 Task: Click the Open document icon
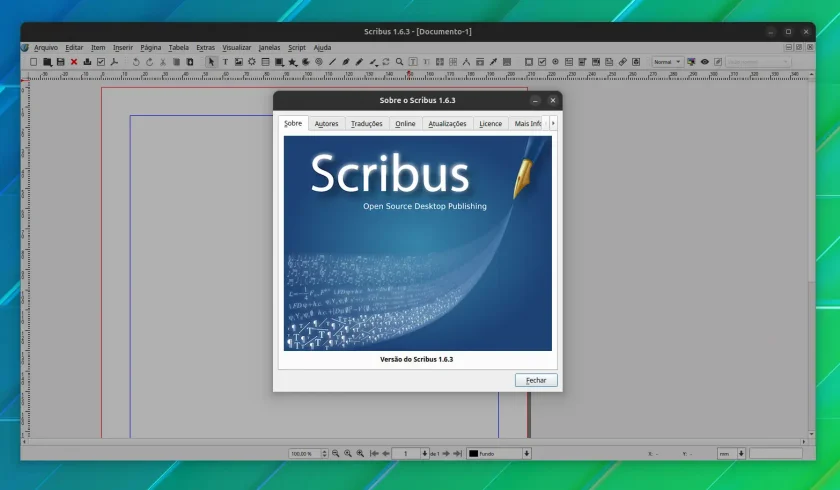coord(47,62)
